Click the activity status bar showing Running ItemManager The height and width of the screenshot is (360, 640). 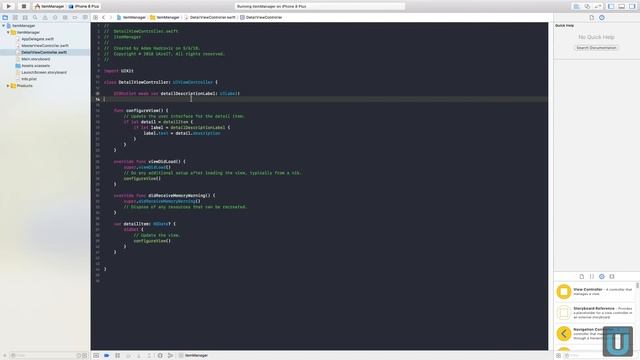(320, 7)
